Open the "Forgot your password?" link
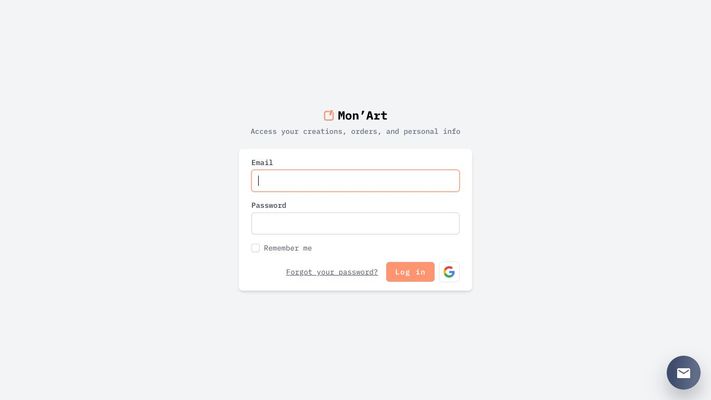711x400 pixels. 332,272
